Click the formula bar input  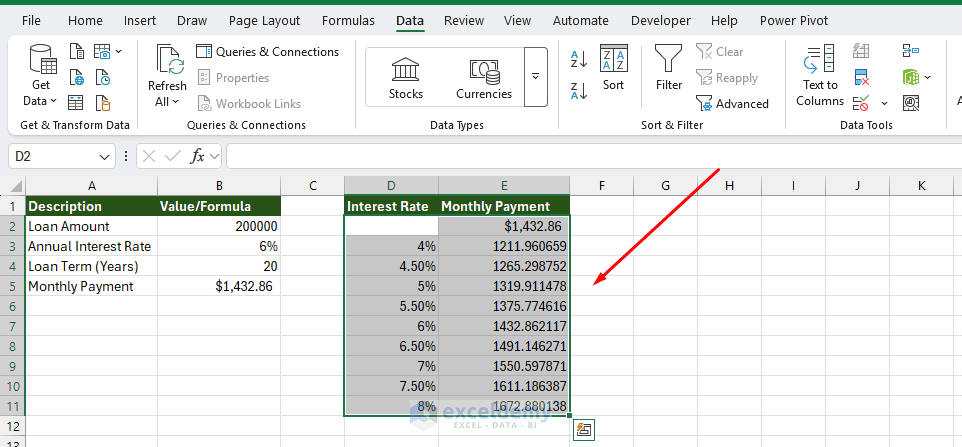pos(594,156)
